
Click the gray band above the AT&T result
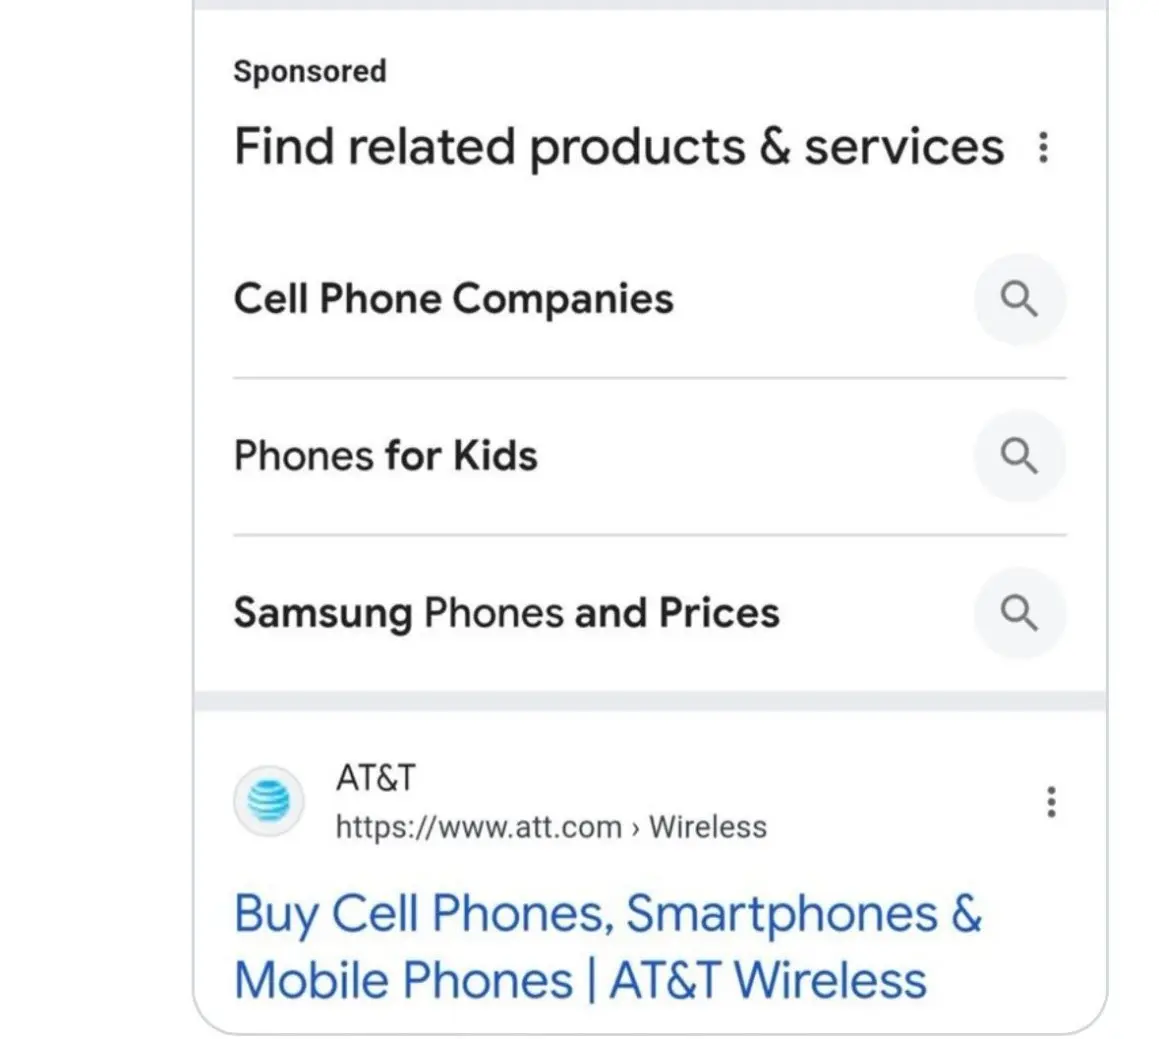pyautogui.click(x=649, y=700)
